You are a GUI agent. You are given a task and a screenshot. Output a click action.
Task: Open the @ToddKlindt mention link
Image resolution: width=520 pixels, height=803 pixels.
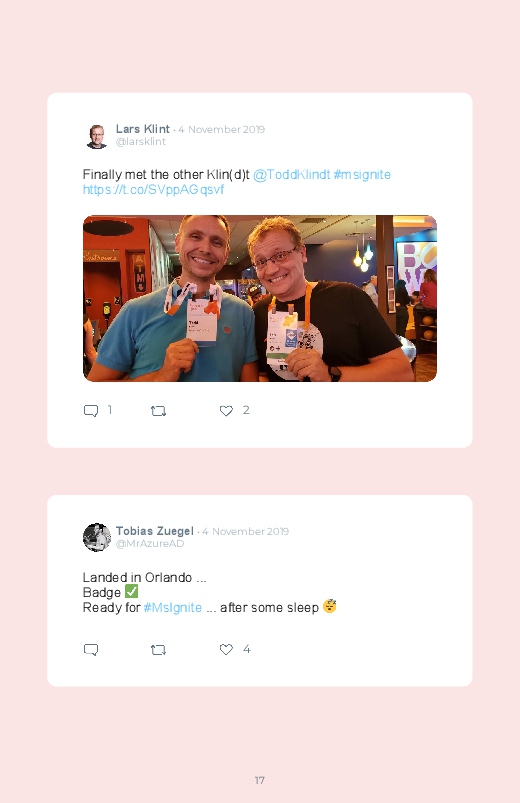(292, 175)
